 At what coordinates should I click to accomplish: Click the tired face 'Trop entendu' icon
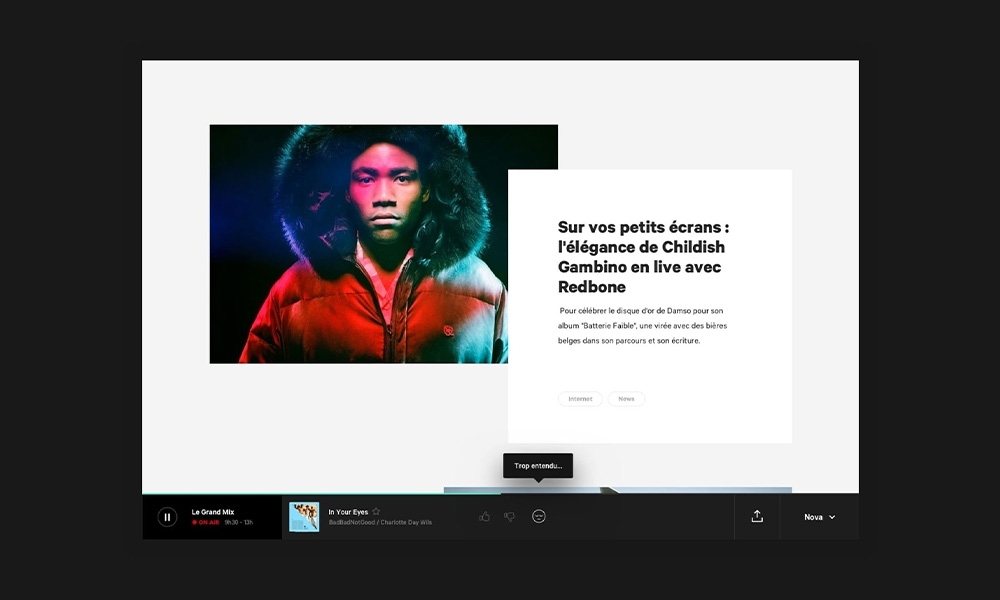[539, 516]
